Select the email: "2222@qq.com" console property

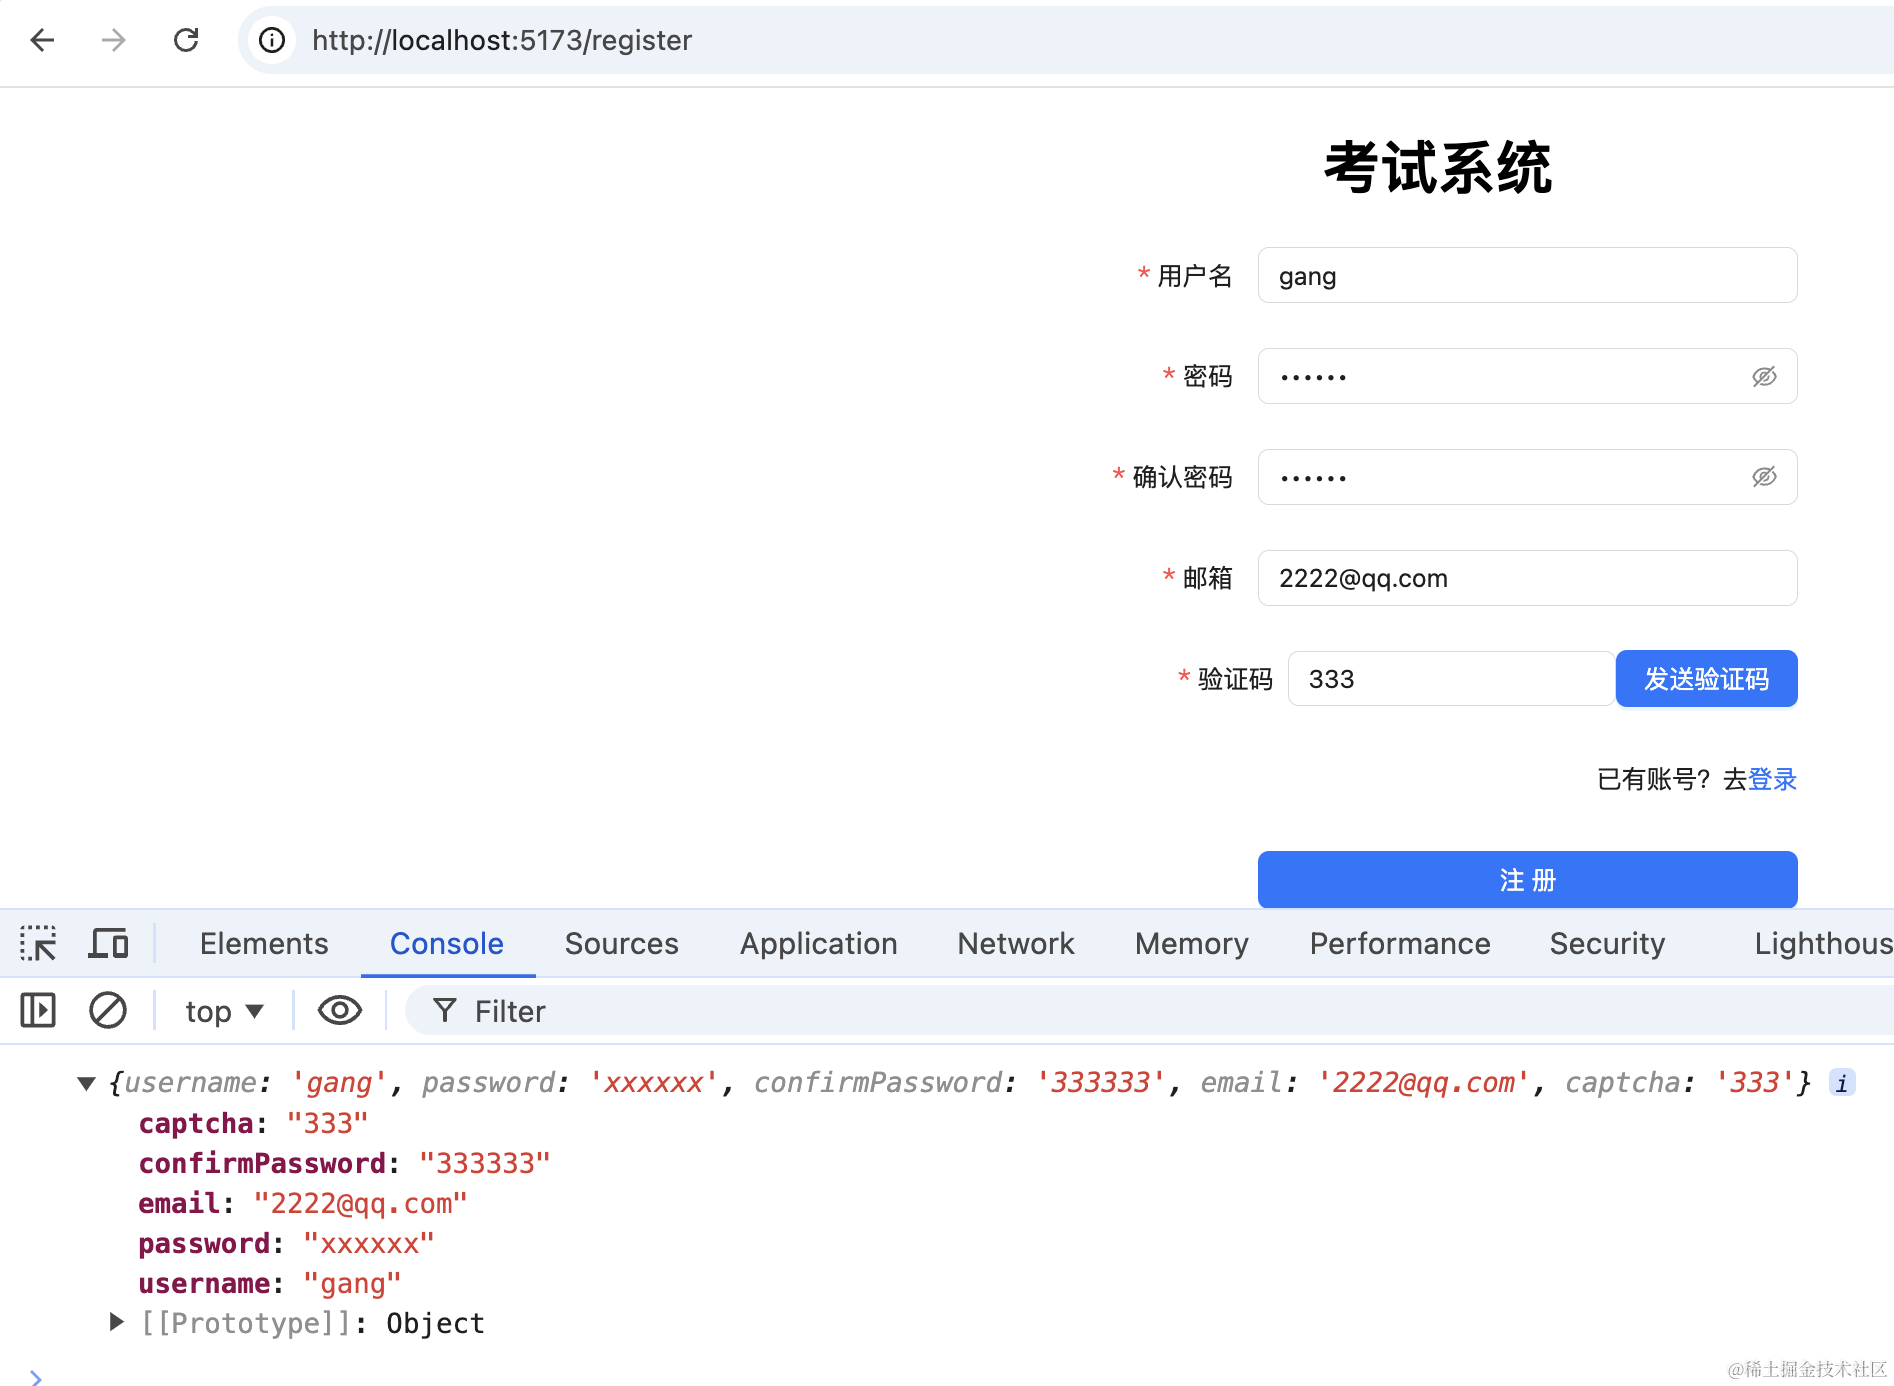[x=303, y=1203]
